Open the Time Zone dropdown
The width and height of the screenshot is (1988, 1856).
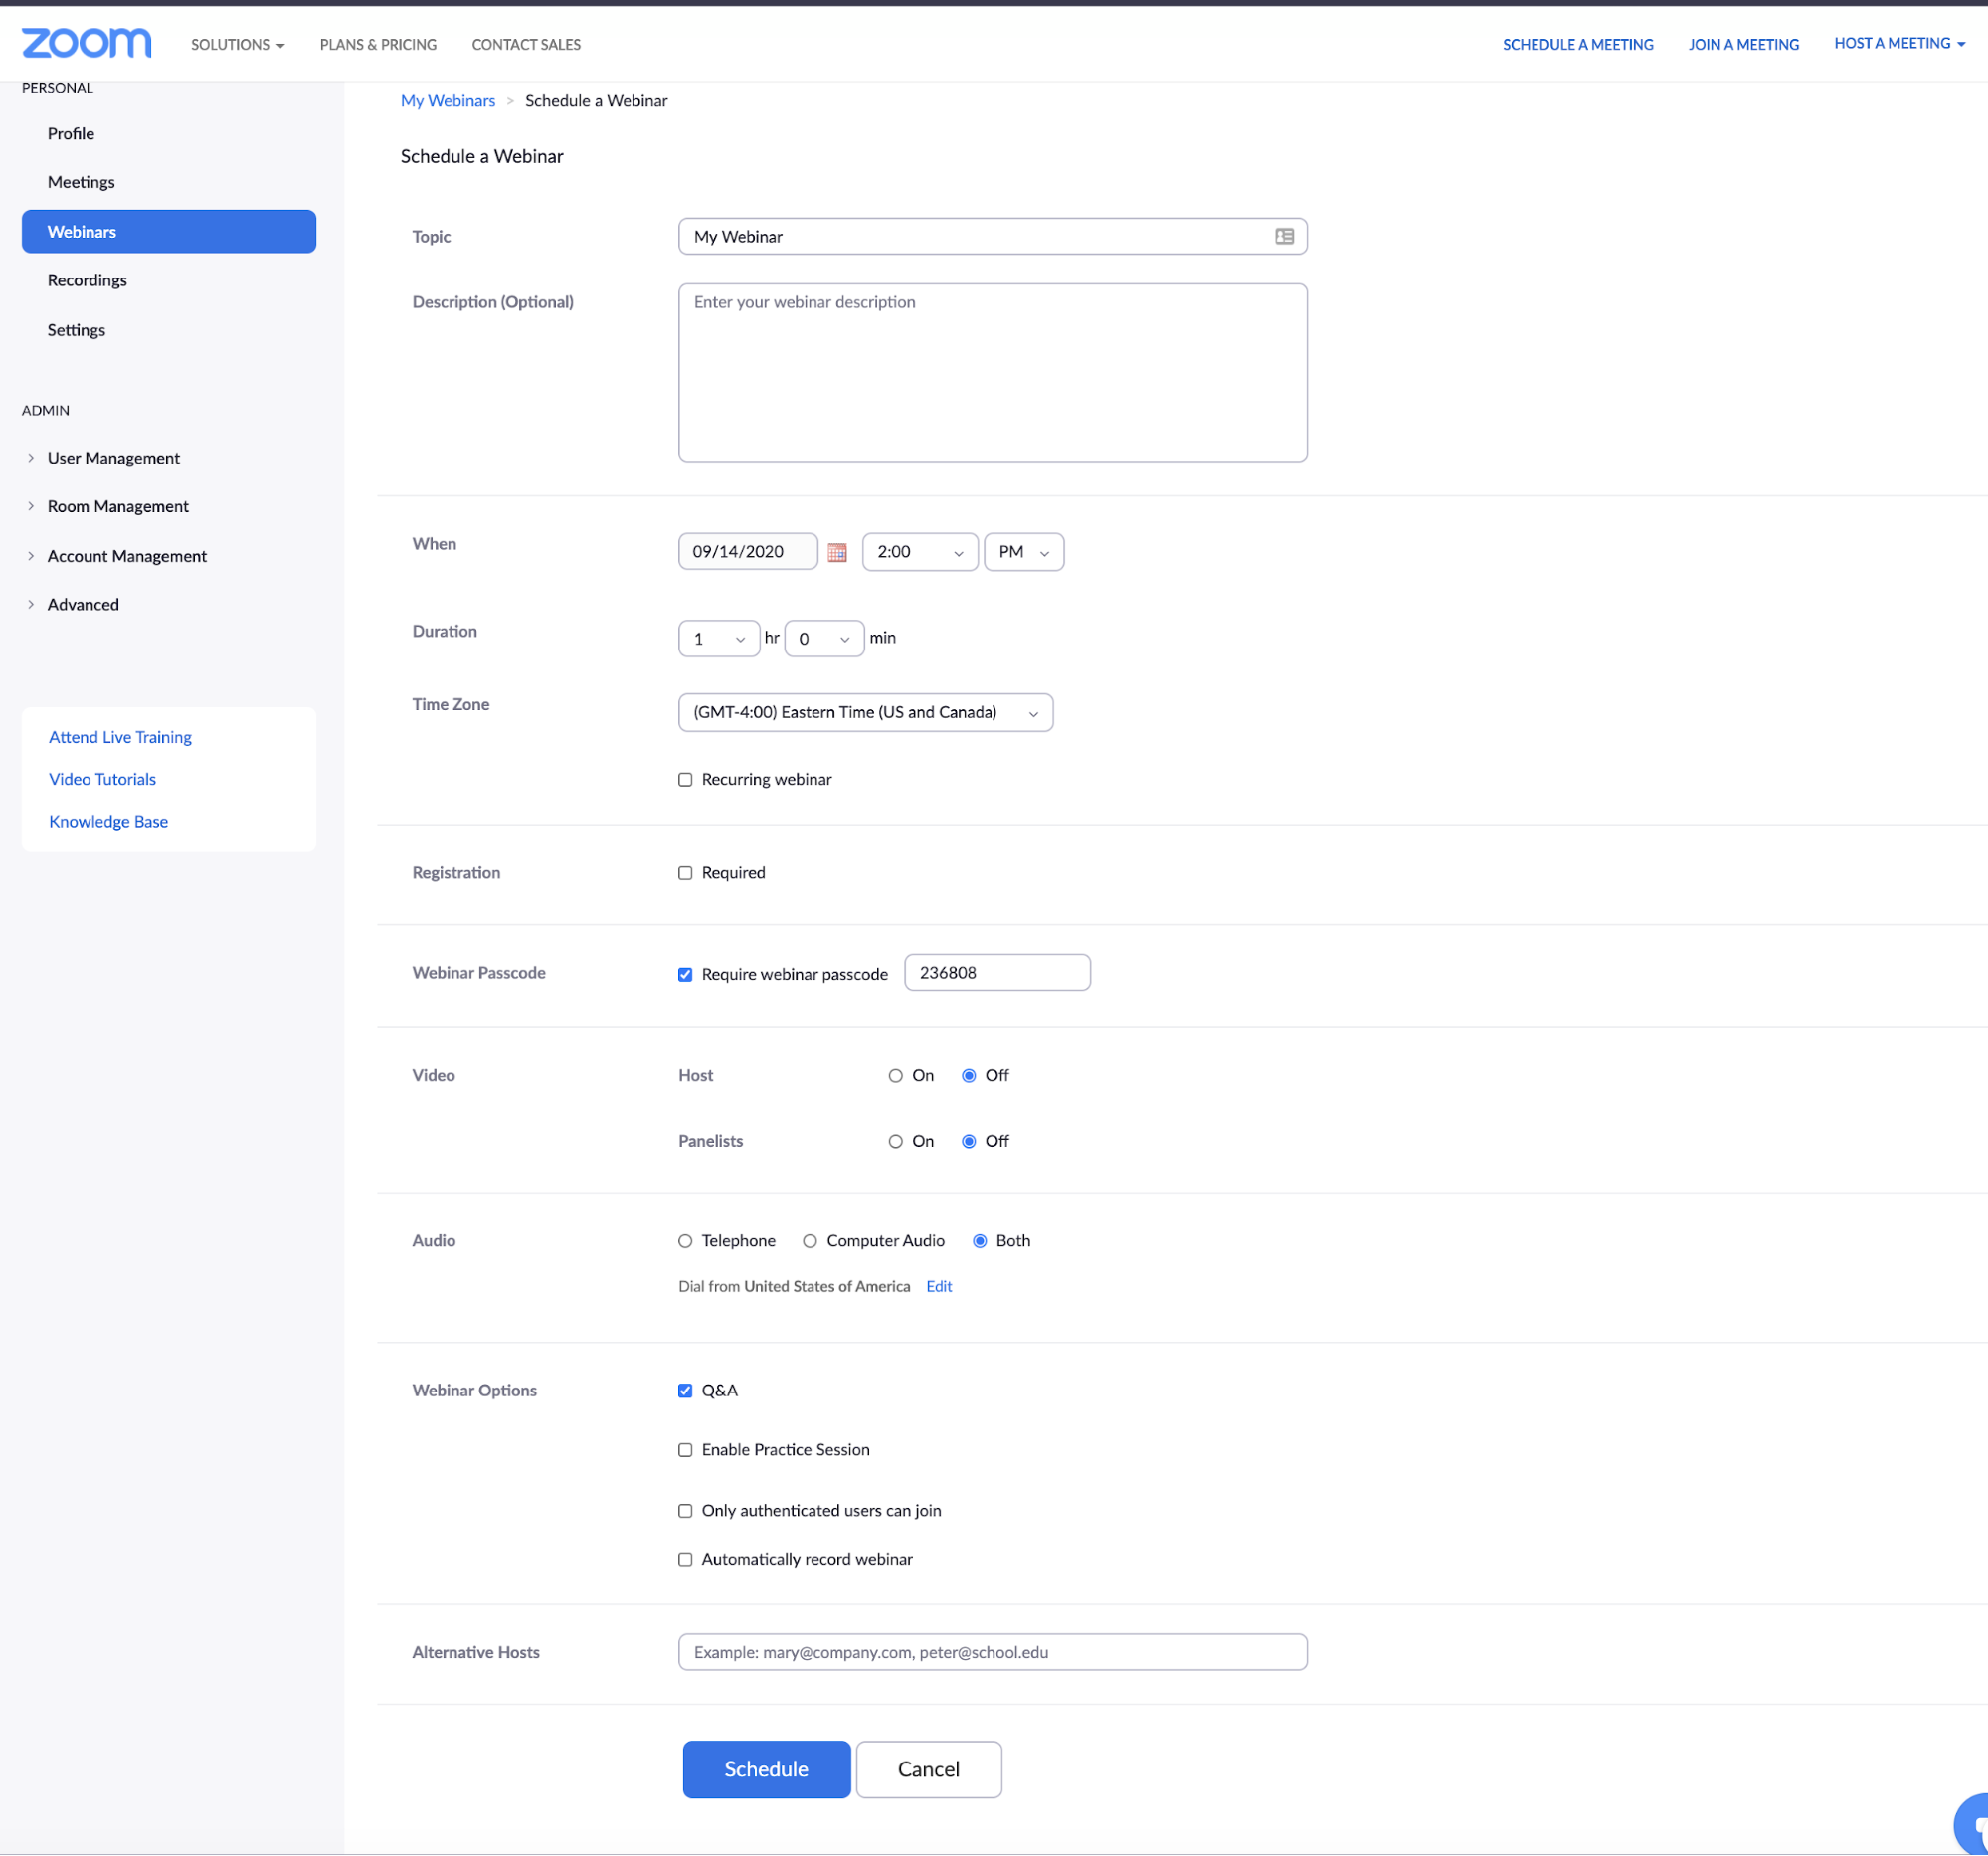865,712
